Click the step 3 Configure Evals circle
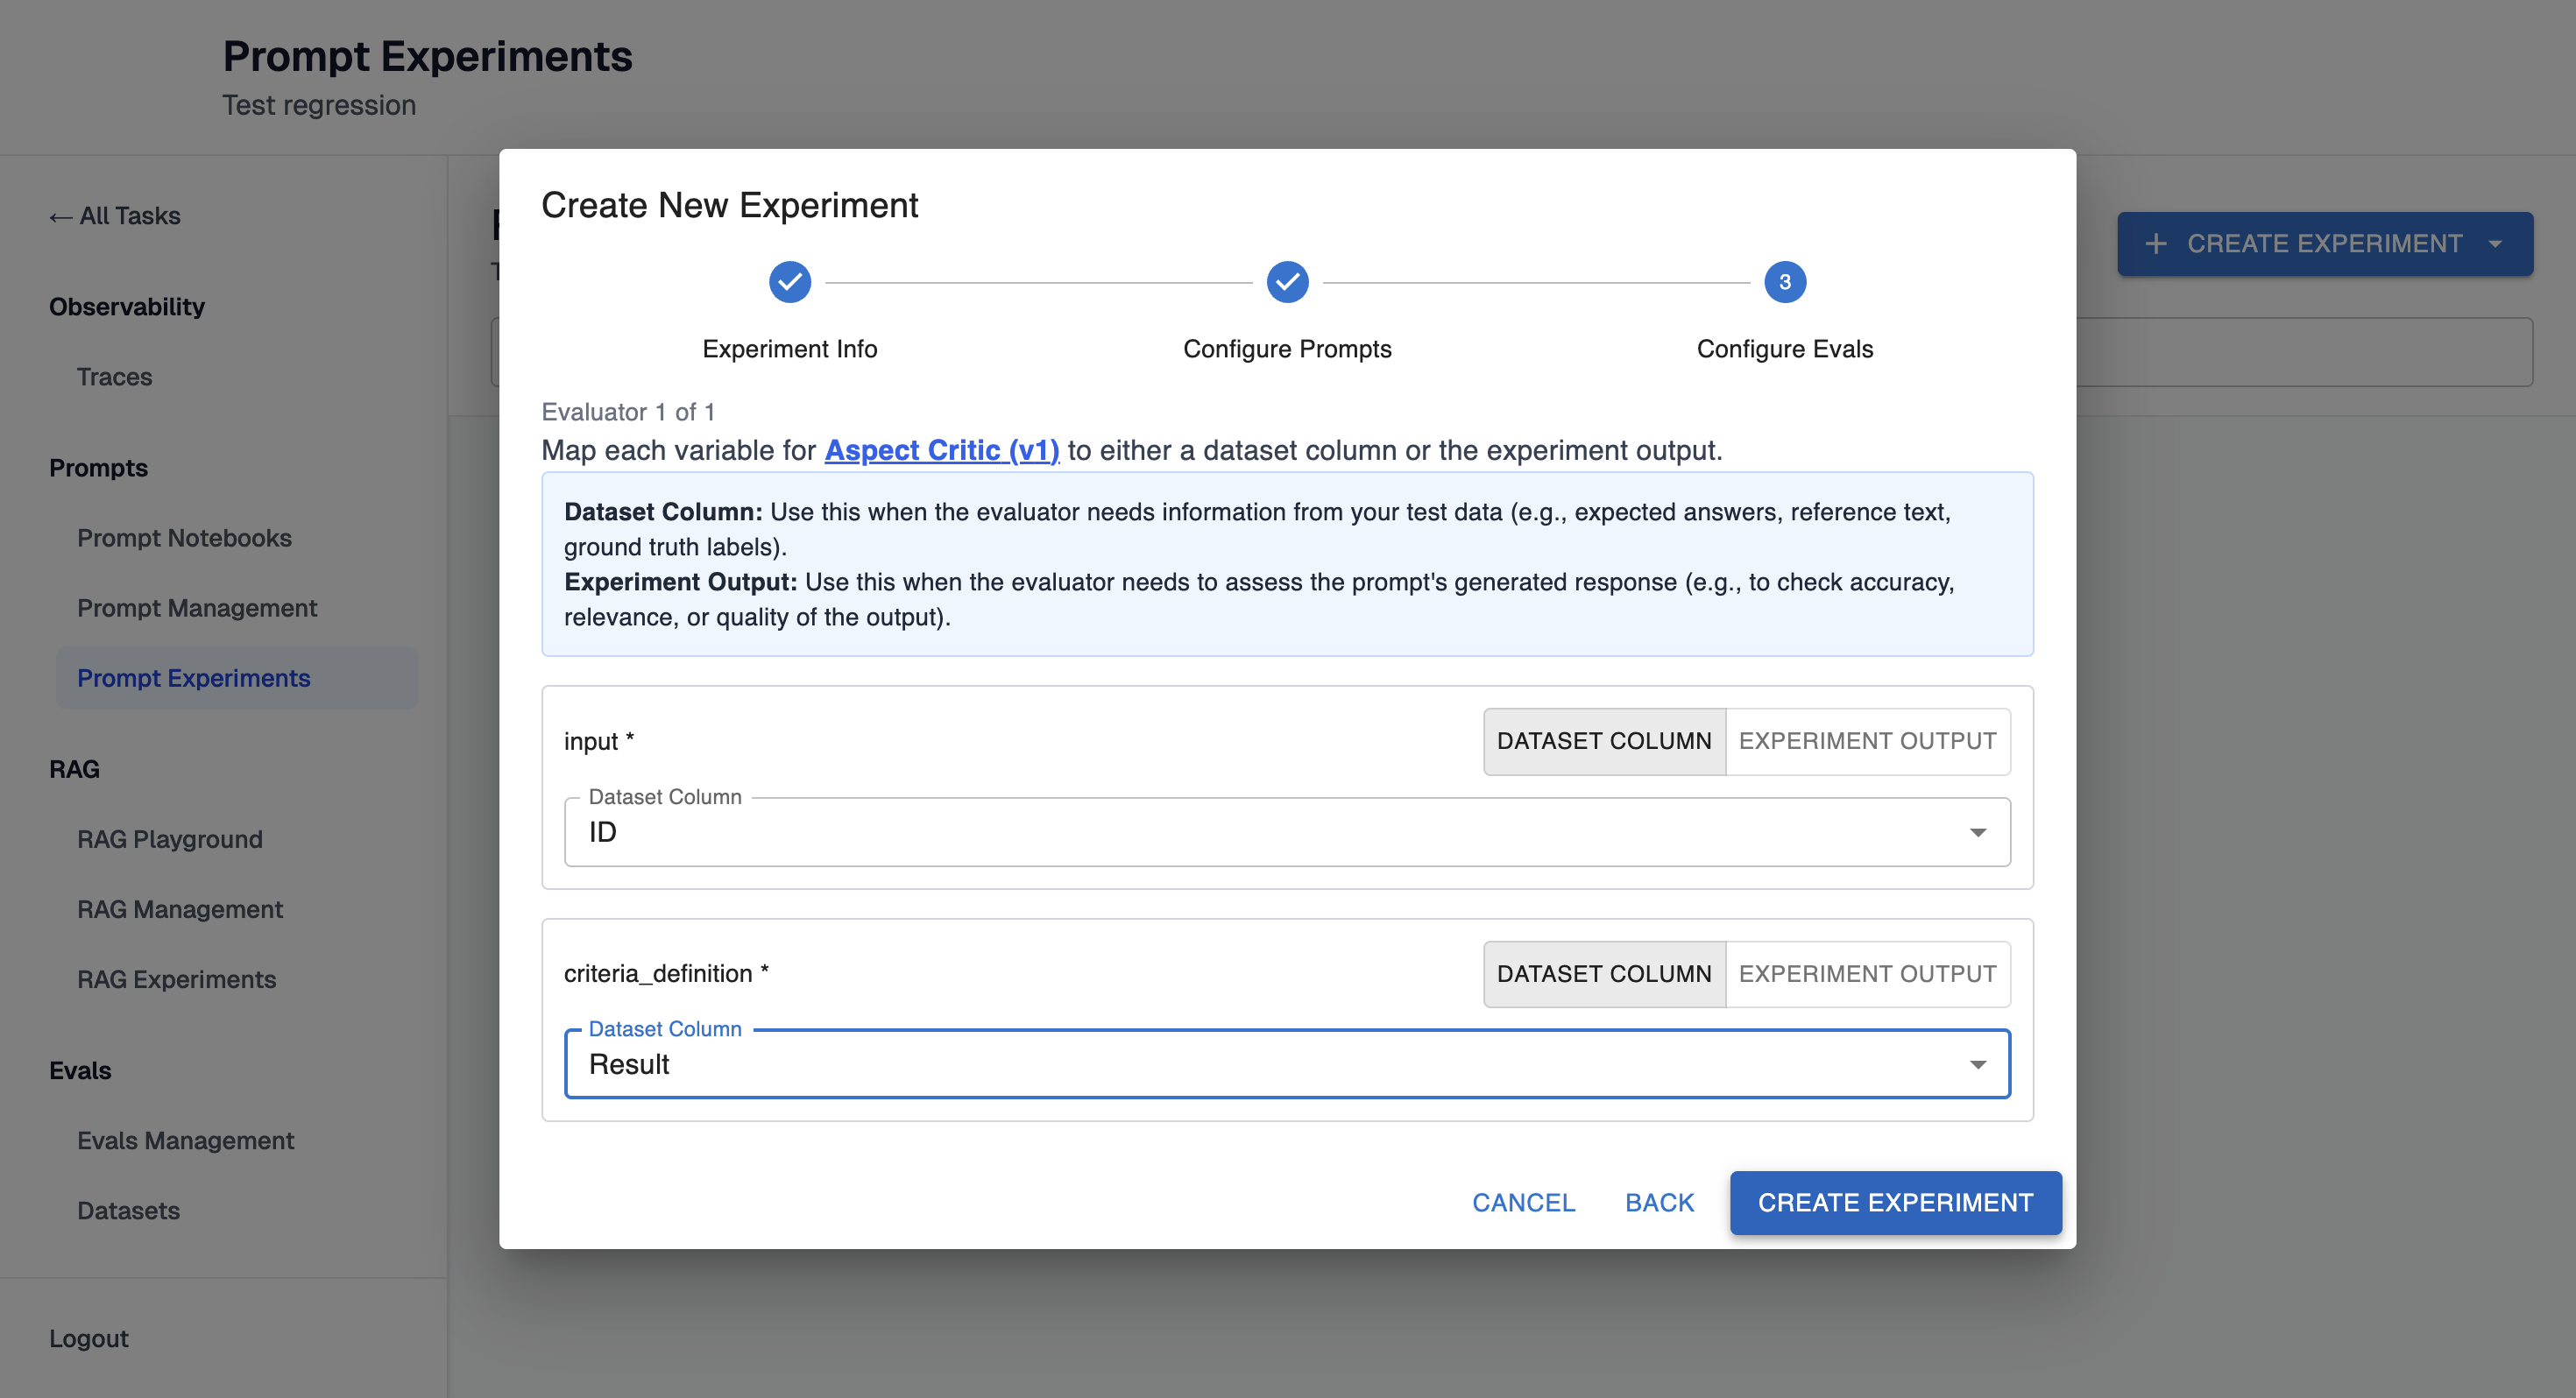Viewport: 2576px width, 1398px height. (1784, 282)
